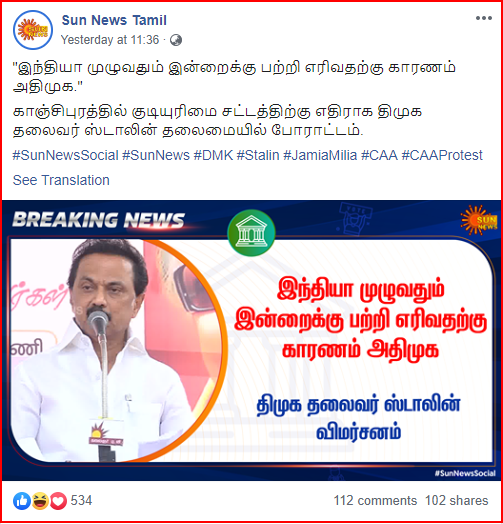Click the Haha laughing reaction icon
503x524 pixels.
(x=40, y=501)
